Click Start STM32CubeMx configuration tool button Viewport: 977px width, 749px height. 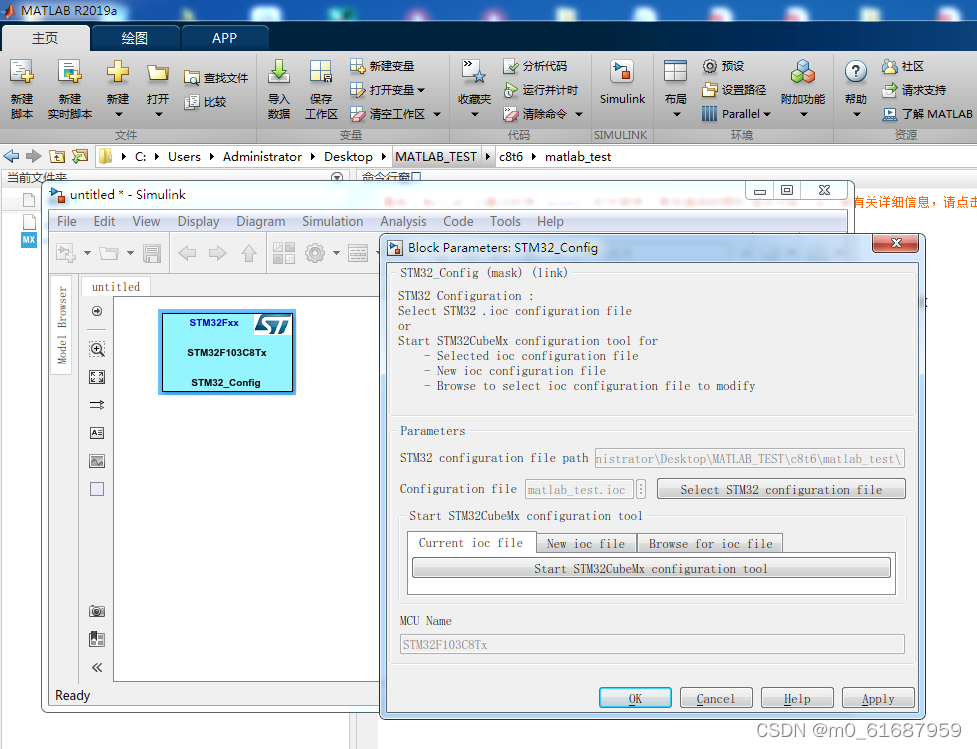[651, 568]
